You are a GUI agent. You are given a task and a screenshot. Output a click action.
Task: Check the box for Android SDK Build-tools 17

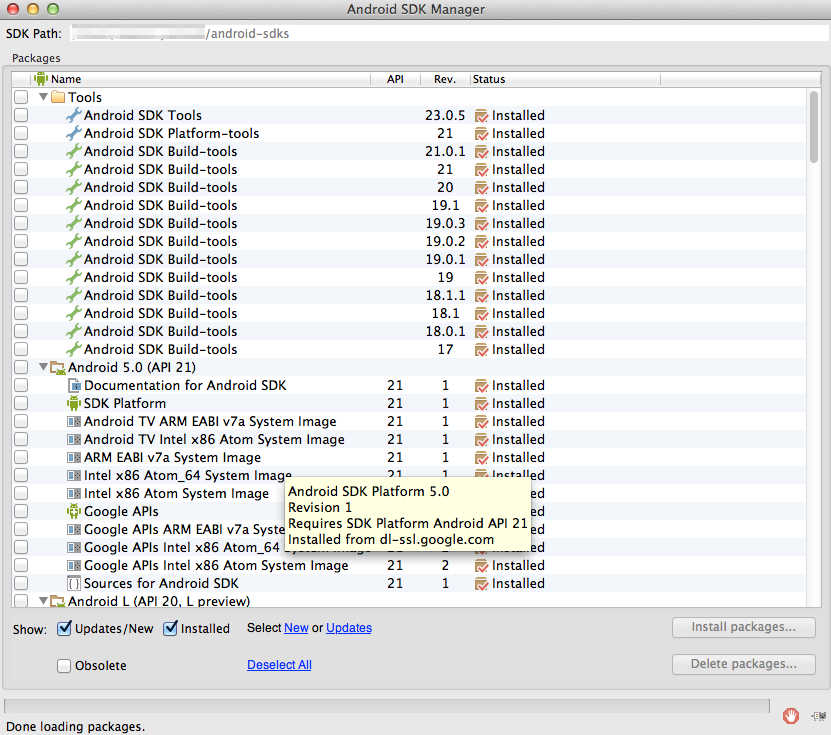[21, 349]
